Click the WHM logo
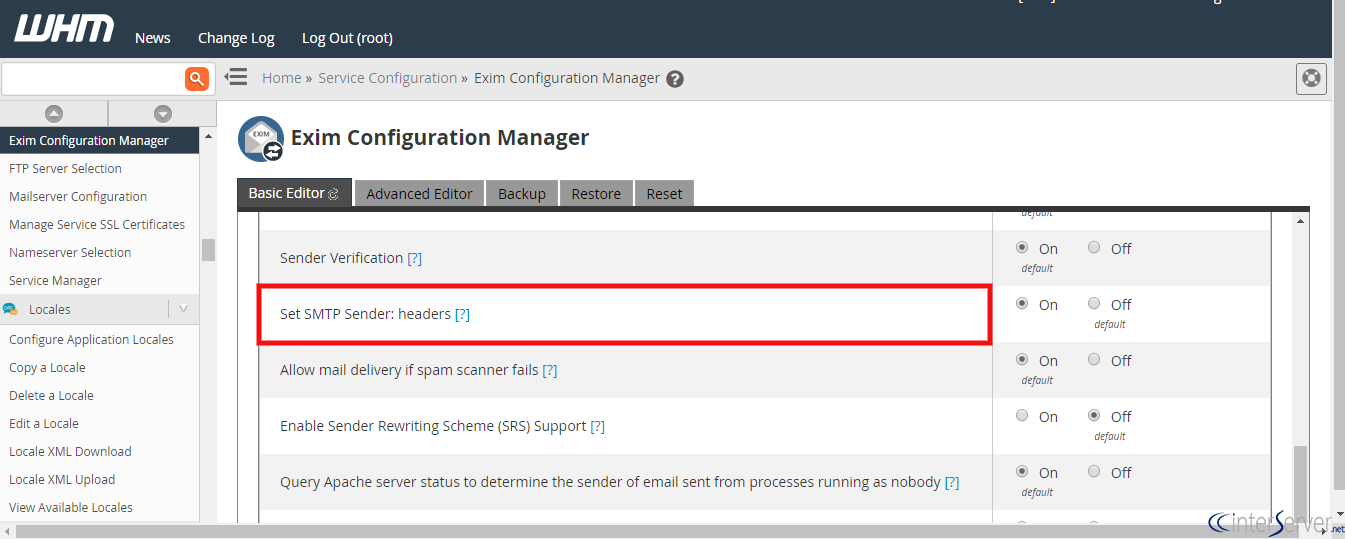This screenshot has width=1345, height=539. coord(64,29)
